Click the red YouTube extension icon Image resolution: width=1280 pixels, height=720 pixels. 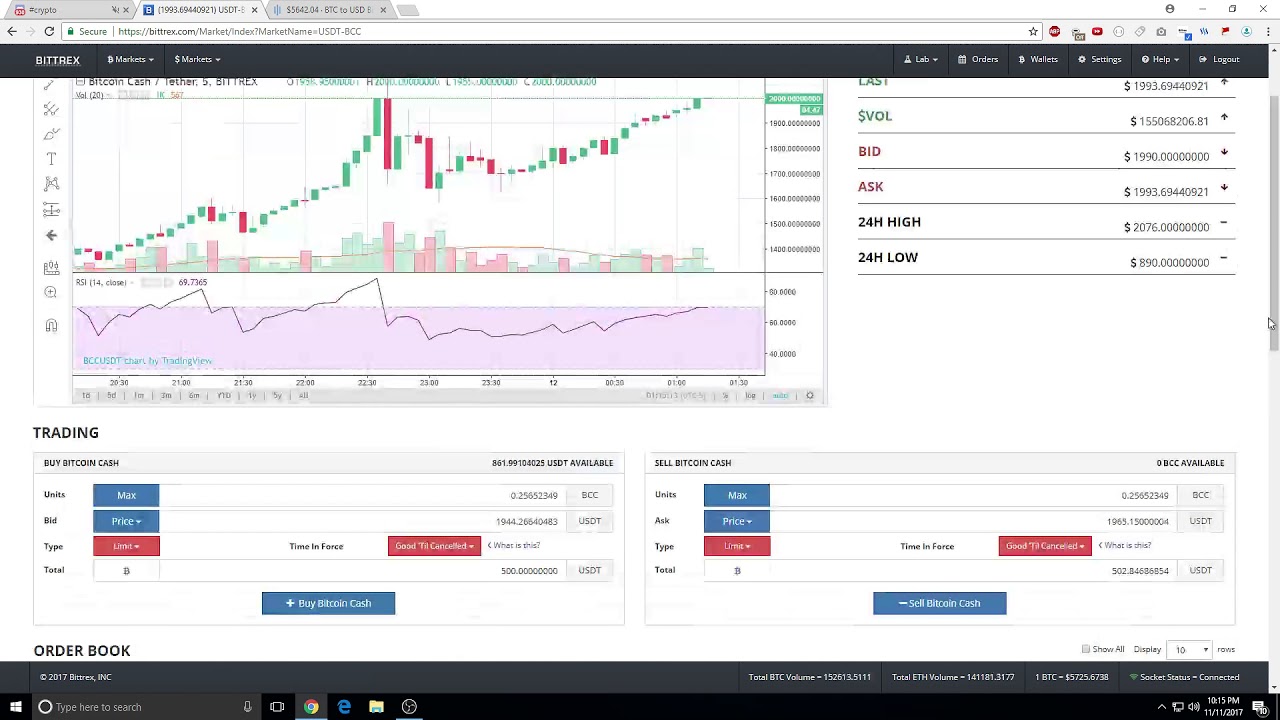(x=1097, y=31)
